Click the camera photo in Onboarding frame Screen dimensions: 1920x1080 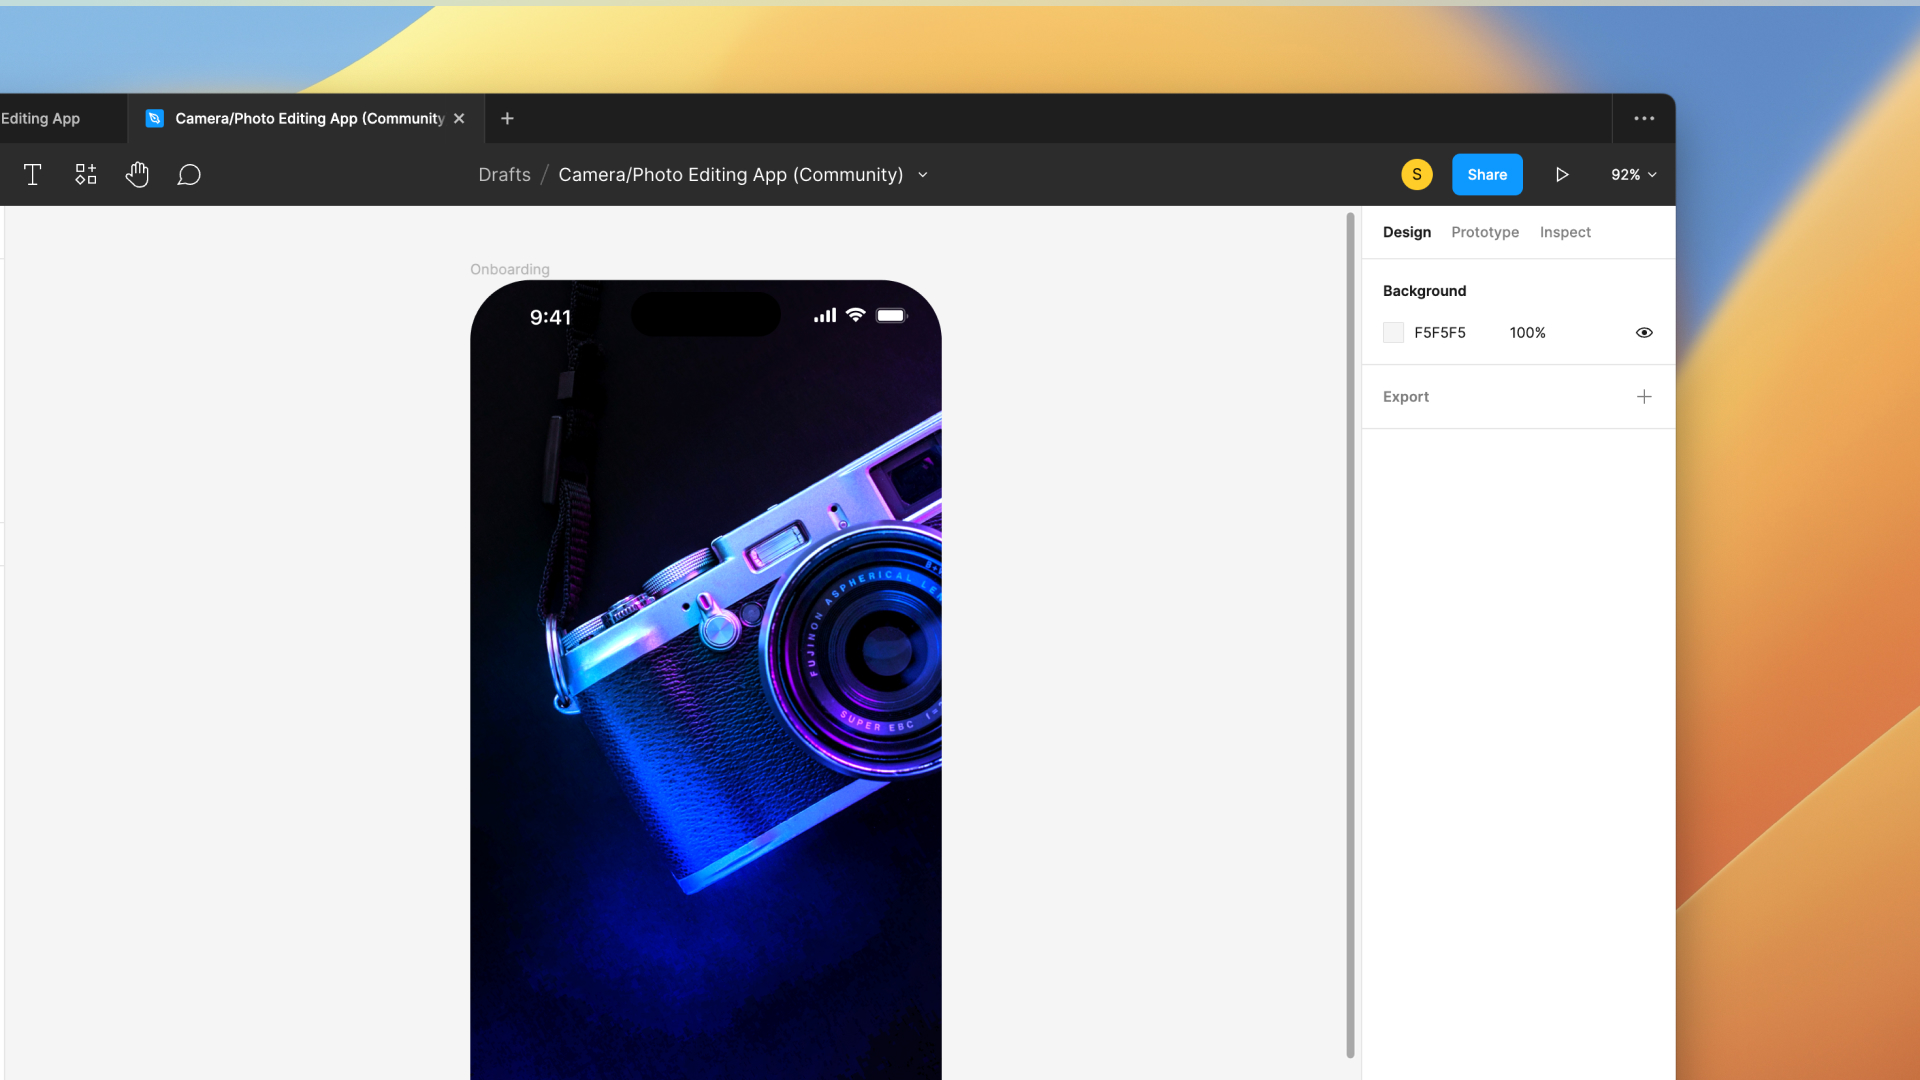click(x=706, y=680)
